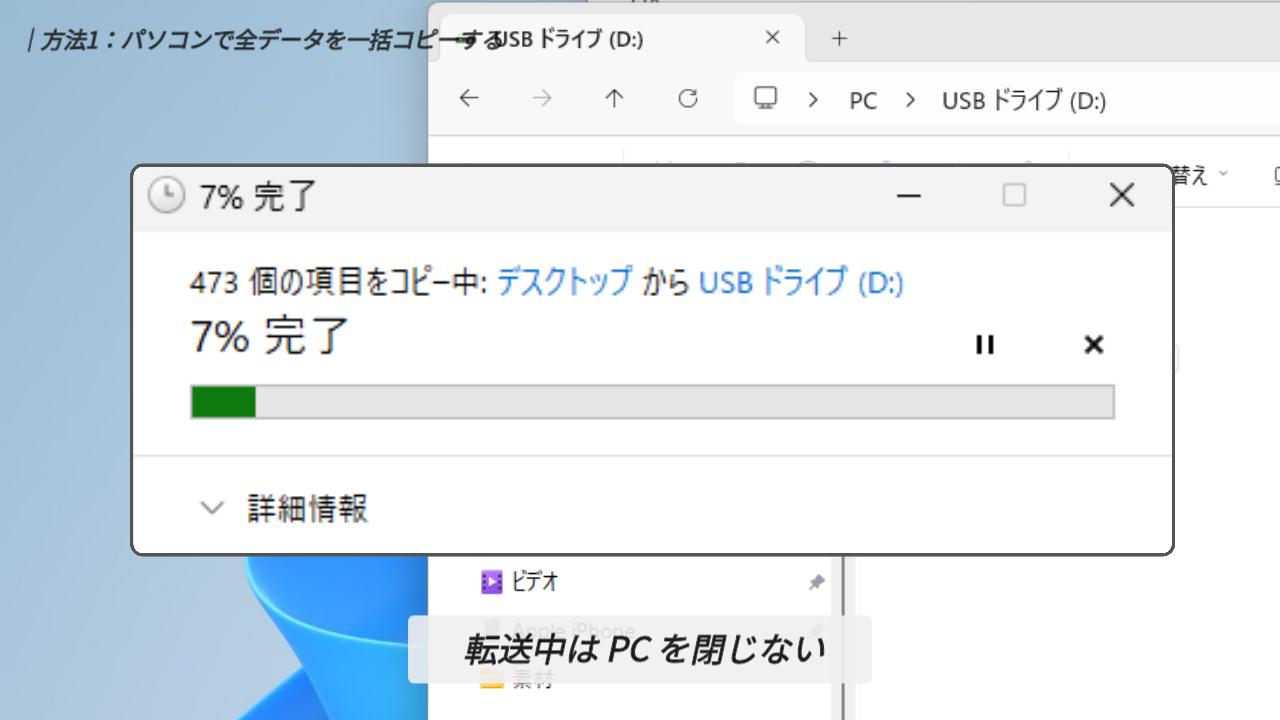Click the デスクトップ source link
1280x720 pixels.
pyautogui.click(x=564, y=282)
